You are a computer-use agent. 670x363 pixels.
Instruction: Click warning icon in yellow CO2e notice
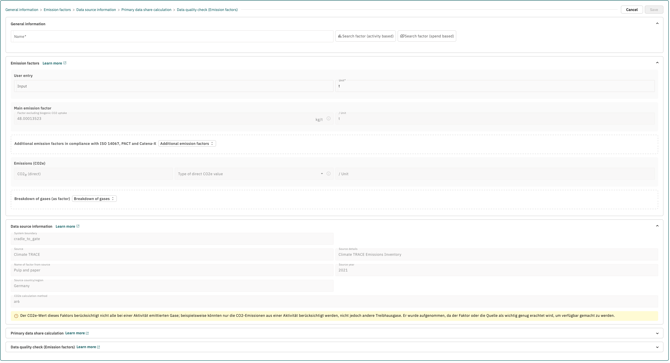[x=16, y=316]
